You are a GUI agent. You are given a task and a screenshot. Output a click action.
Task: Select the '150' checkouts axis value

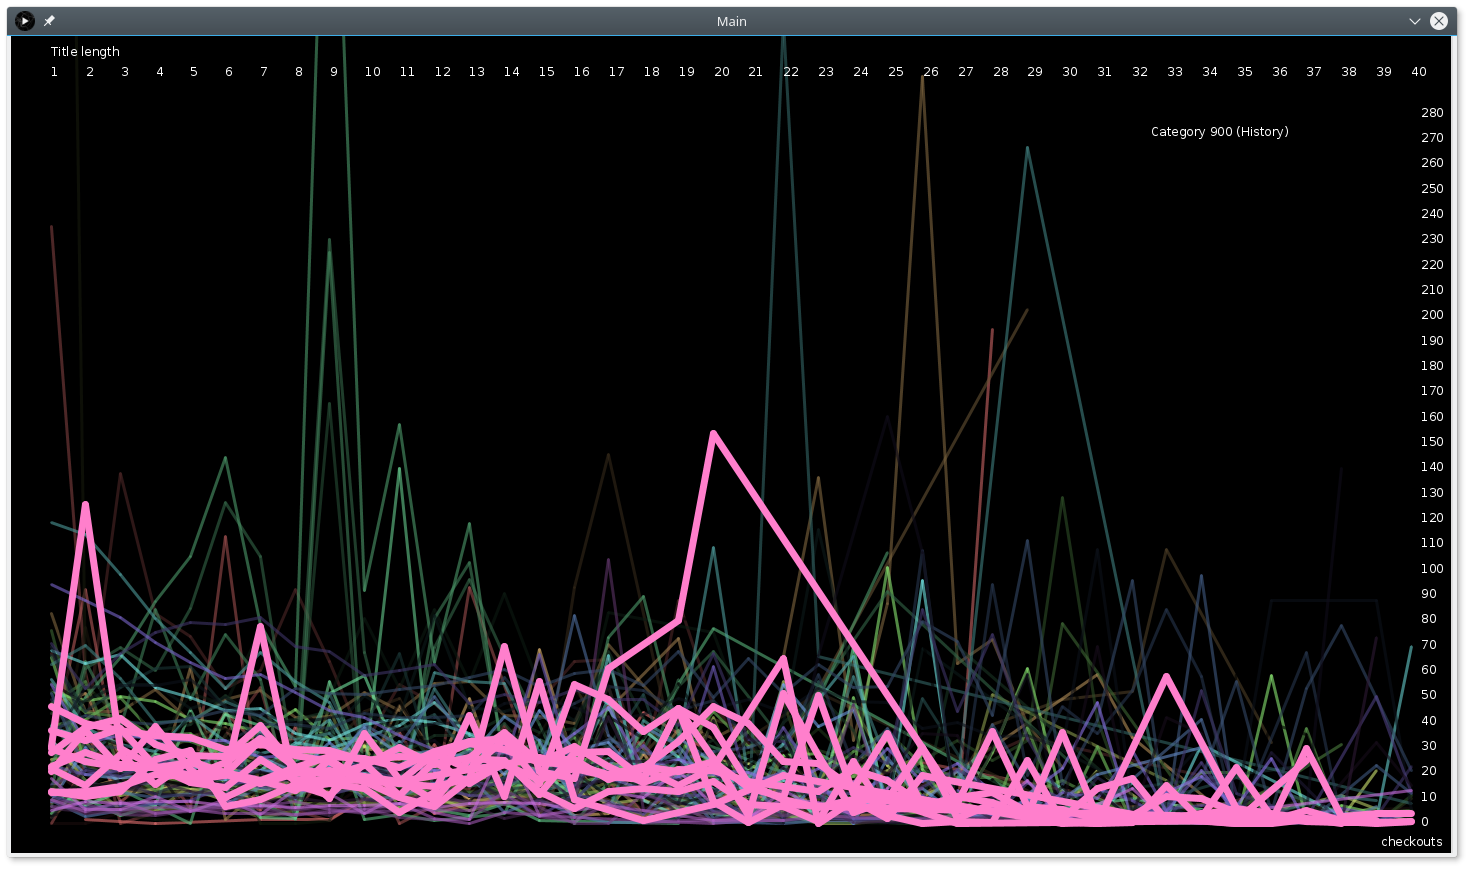(1432, 442)
